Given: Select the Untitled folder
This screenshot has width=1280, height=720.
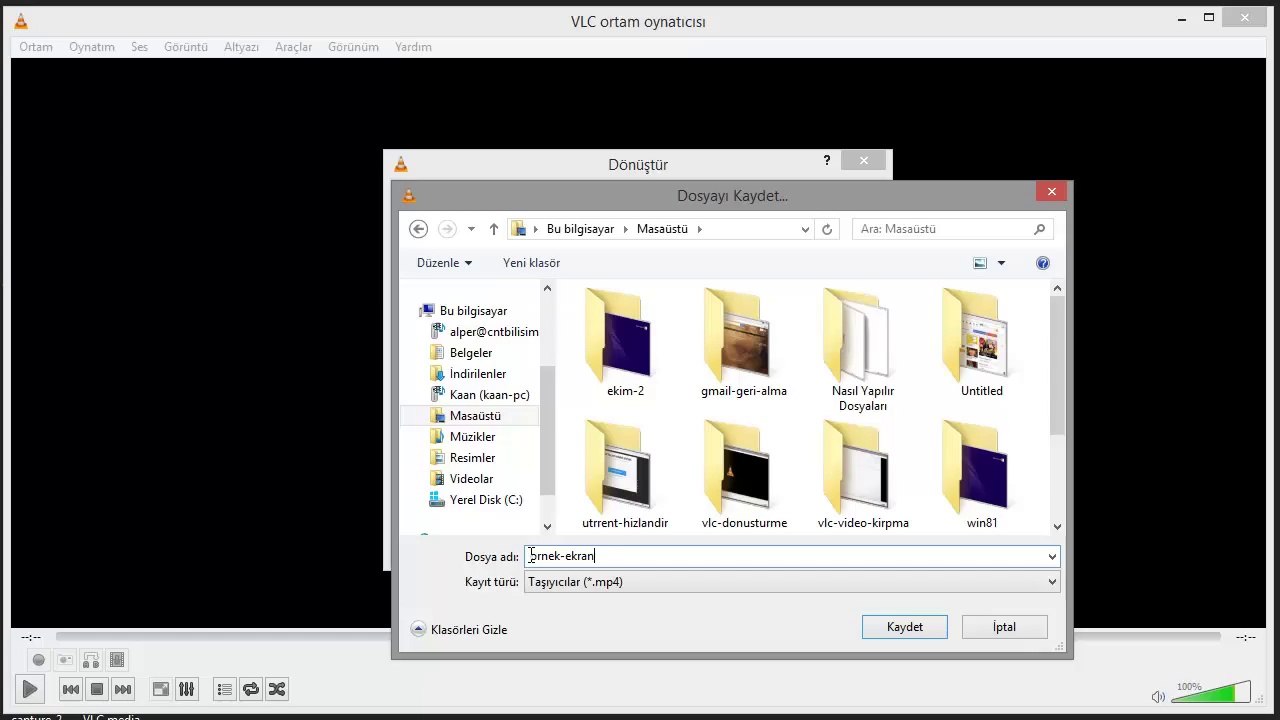Looking at the screenshot, I should tap(982, 343).
